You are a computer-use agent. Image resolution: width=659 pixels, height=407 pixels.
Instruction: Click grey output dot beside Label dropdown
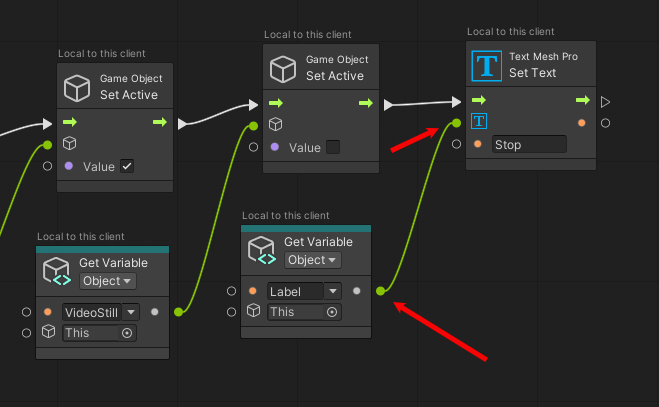pyautogui.click(x=356, y=291)
